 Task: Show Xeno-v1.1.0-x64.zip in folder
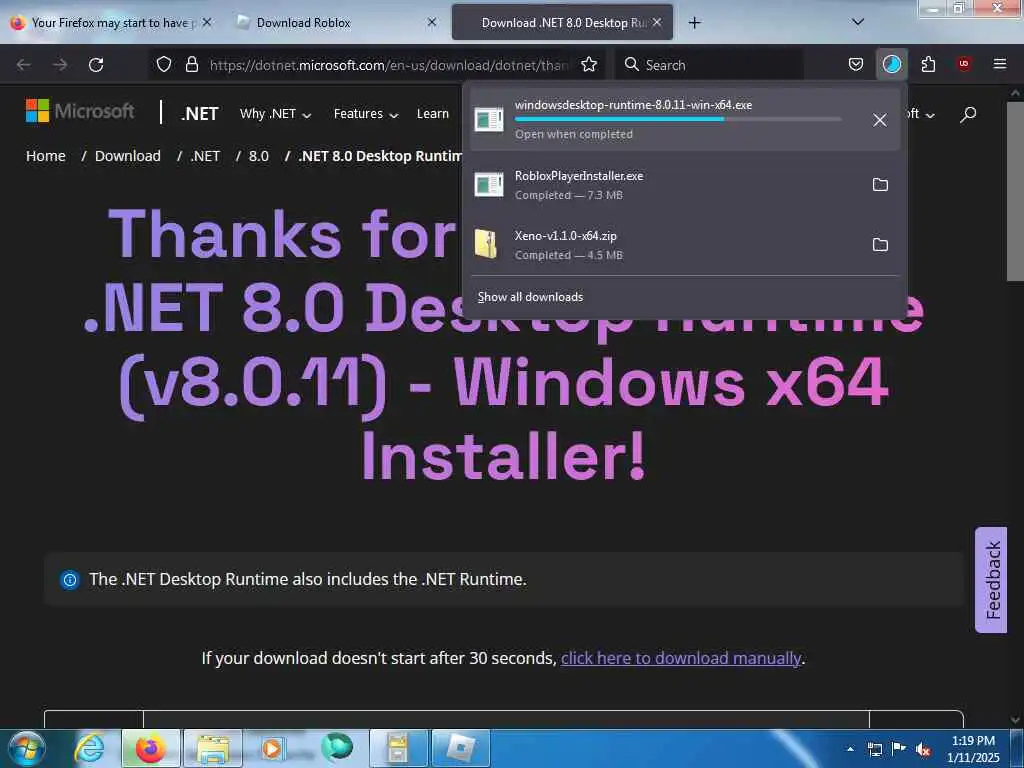point(880,245)
